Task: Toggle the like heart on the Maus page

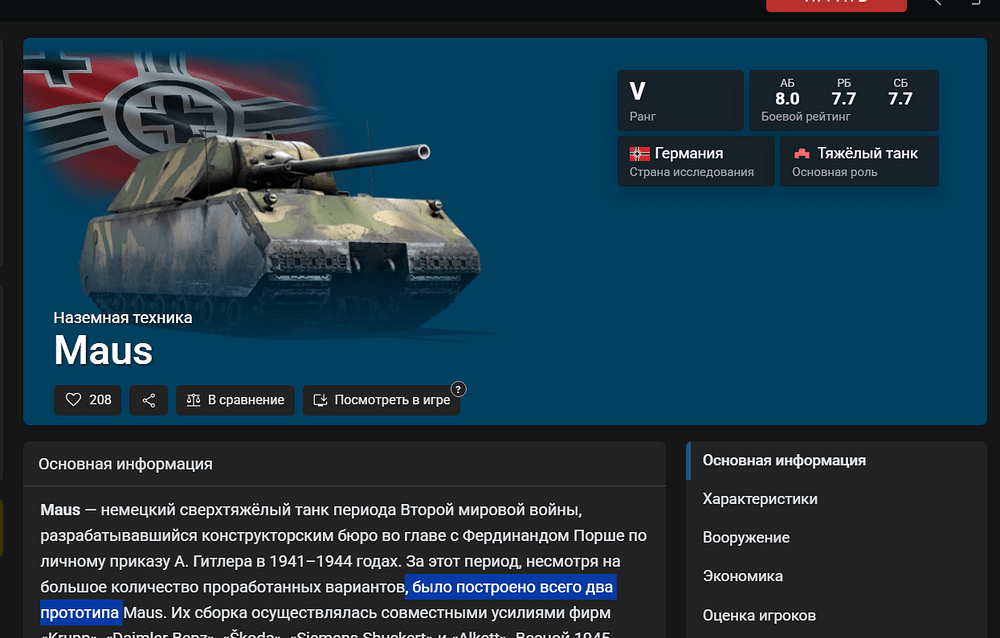Action: [x=72, y=399]
